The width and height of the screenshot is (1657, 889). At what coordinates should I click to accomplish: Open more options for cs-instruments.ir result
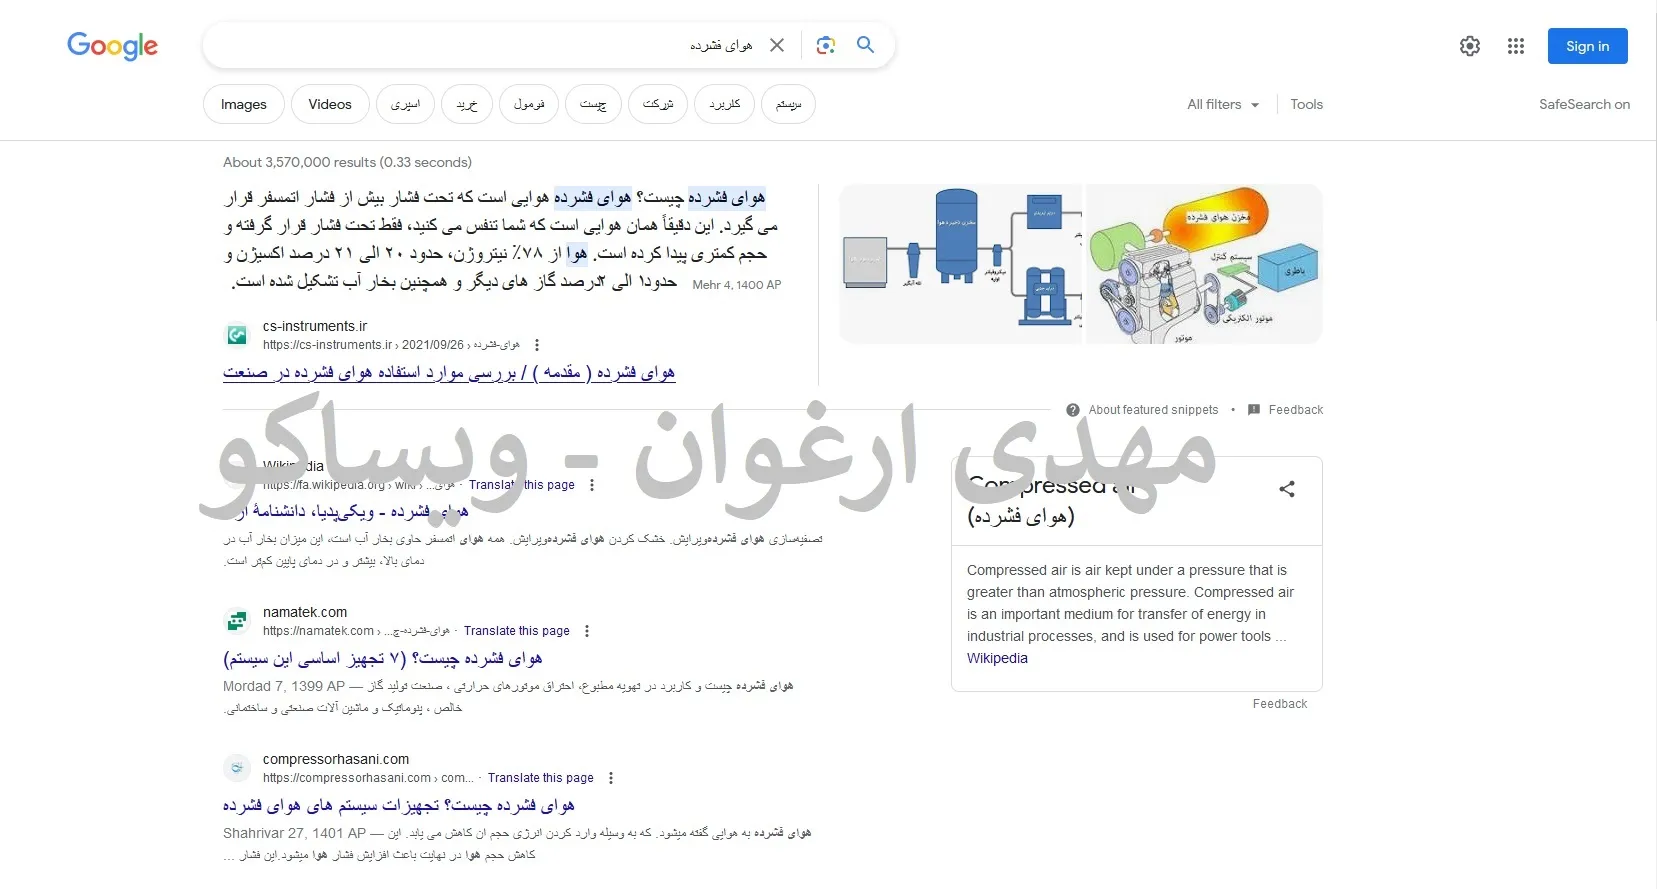[x=537, y=345]
